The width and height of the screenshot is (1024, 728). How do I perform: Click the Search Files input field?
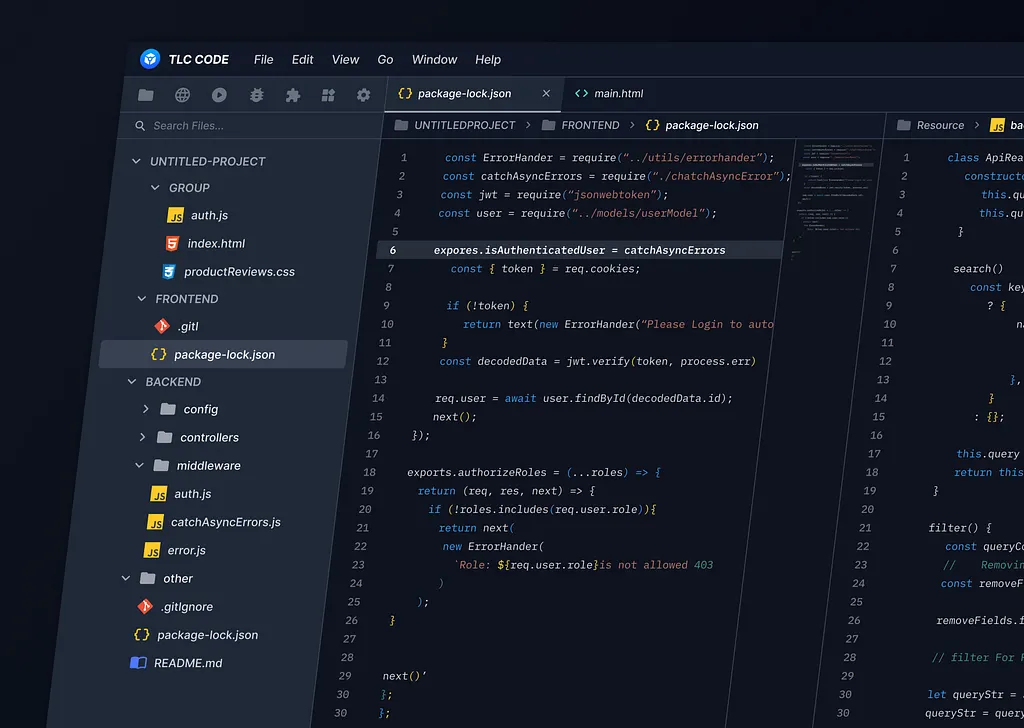250,126
